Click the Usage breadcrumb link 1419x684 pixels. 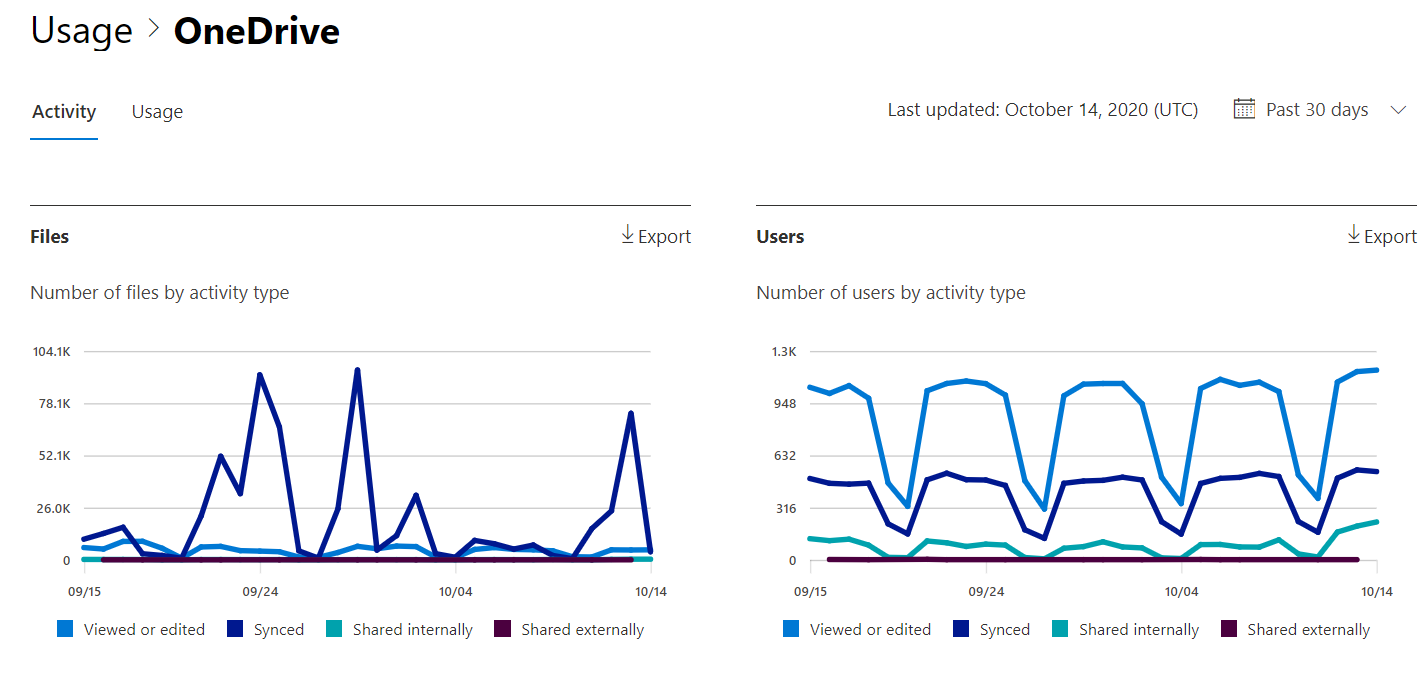point(82,30)
